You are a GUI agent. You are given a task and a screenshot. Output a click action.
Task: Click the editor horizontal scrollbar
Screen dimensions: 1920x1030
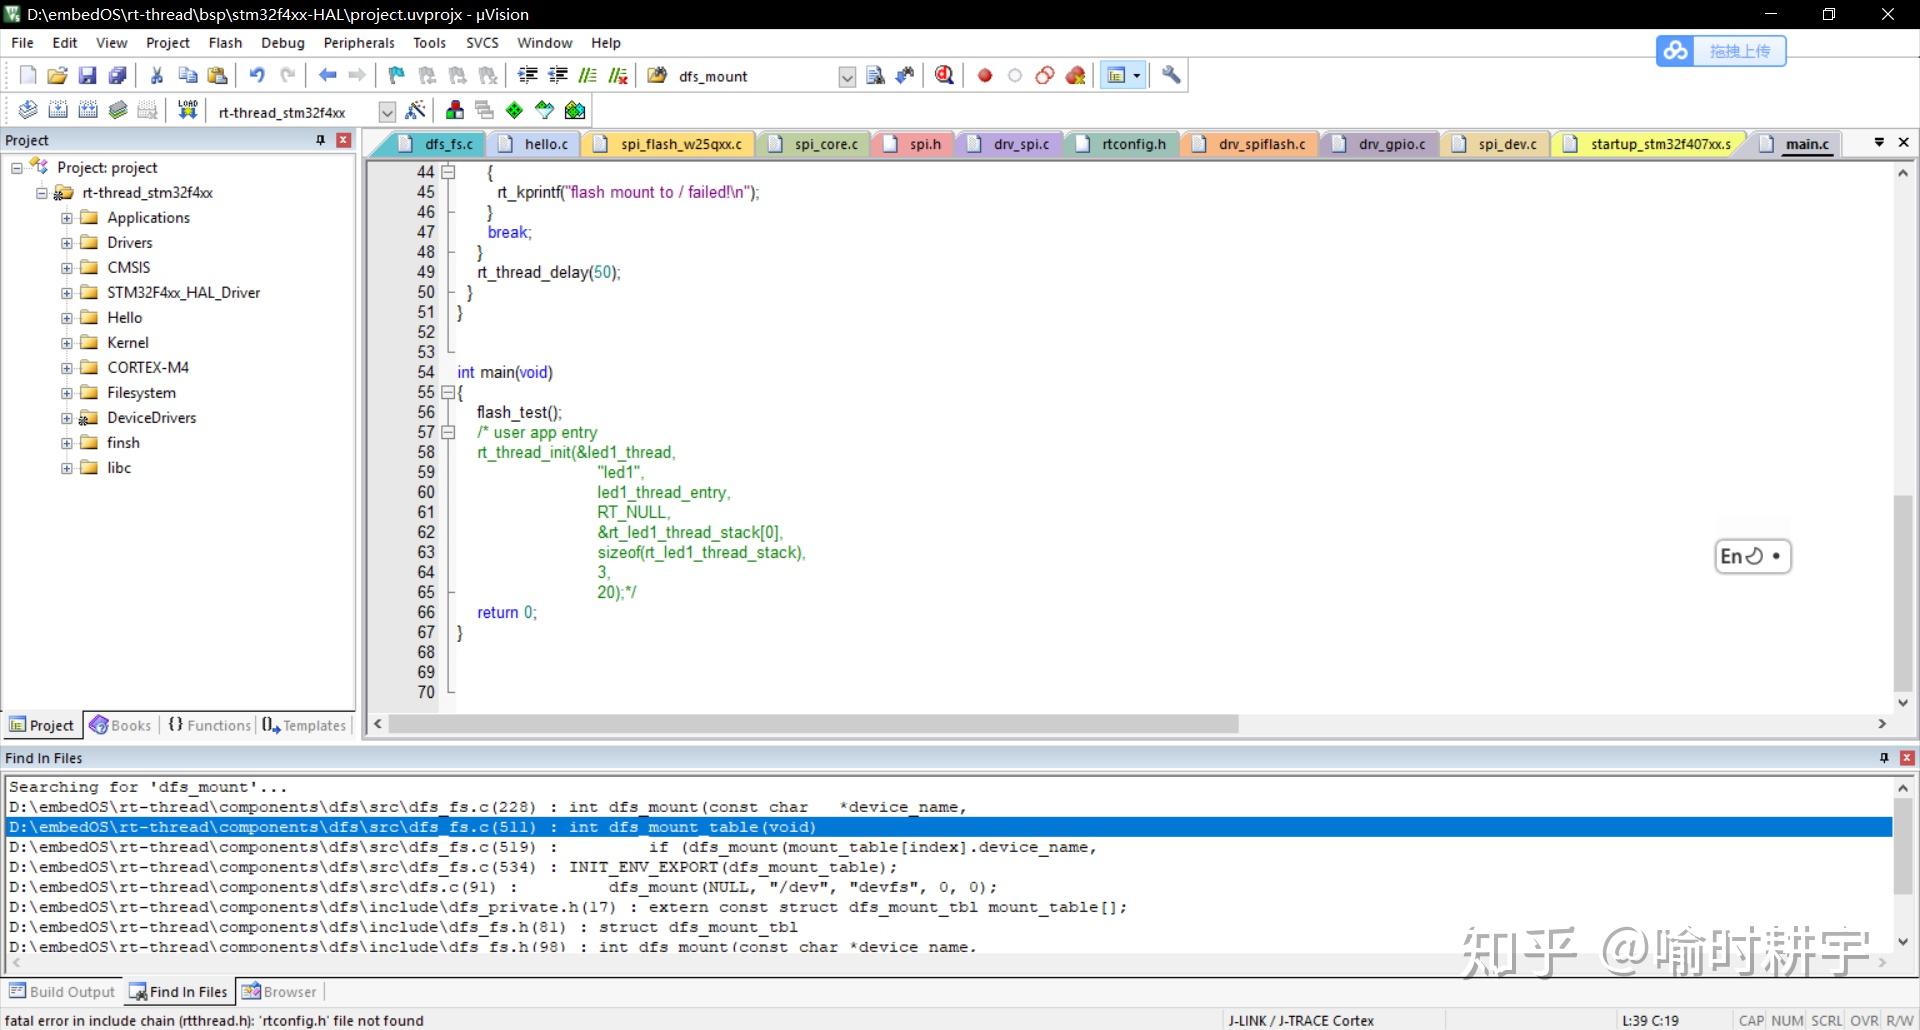point(814,724)
